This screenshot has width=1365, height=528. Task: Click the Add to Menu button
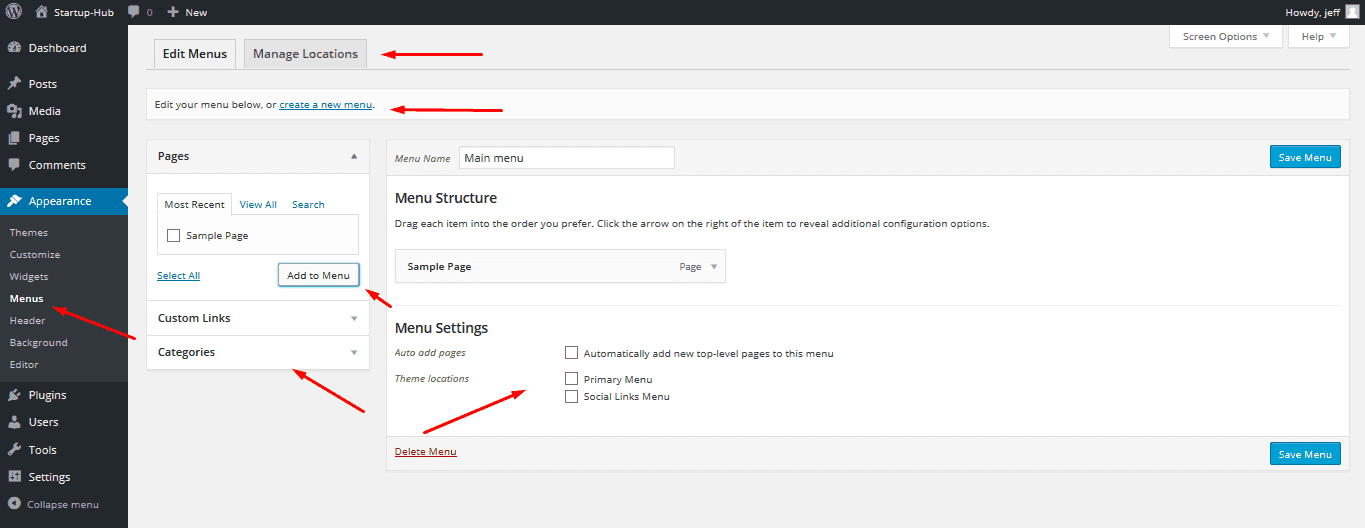[318, 275]
